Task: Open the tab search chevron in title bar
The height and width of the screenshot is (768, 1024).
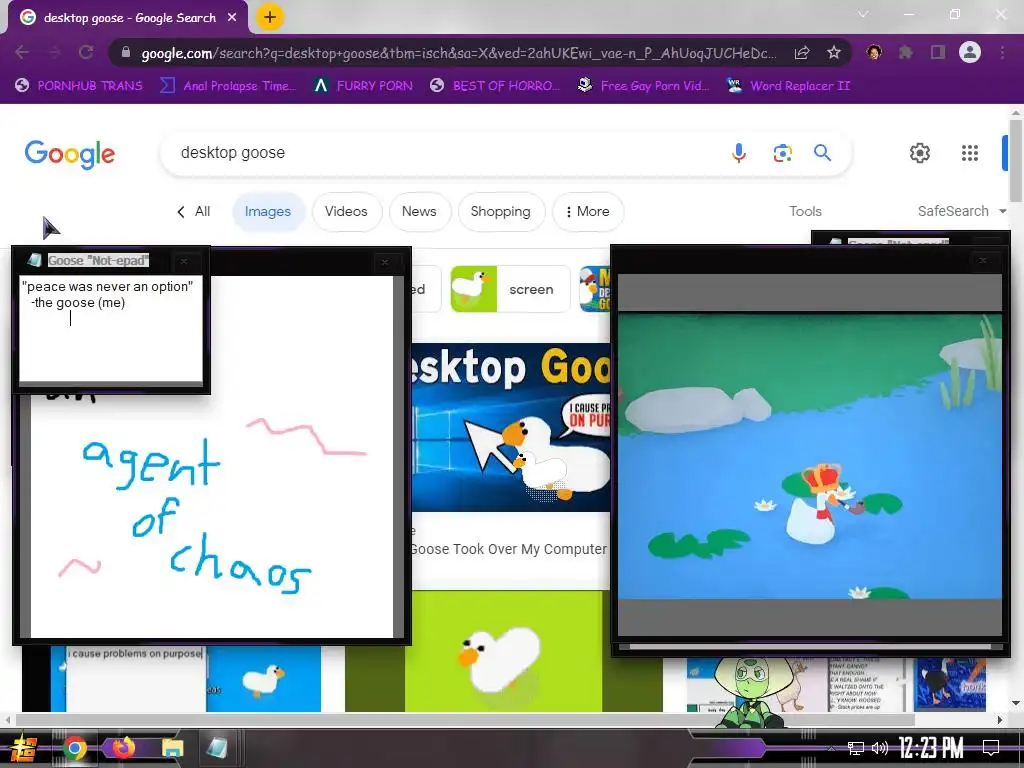Action: point(863,14)
